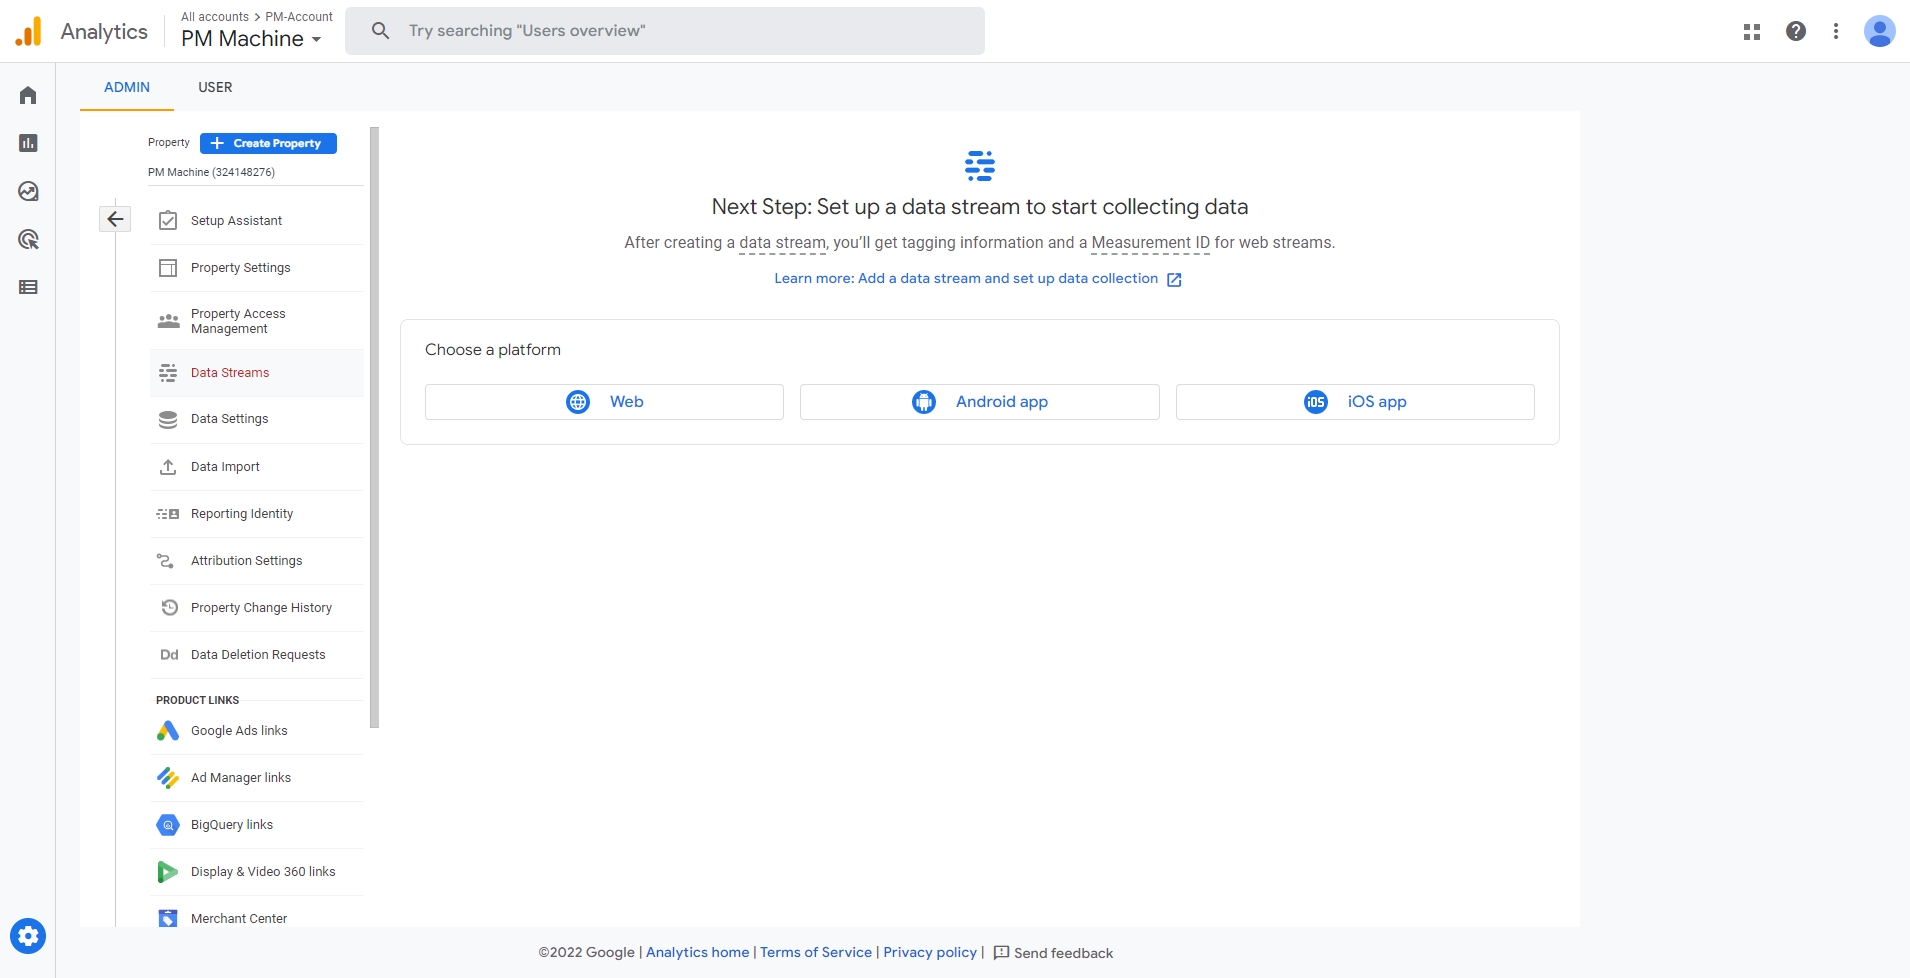This screenshot has height=978, width=1910.
Task: Open the Reports bar chart icon
Action: click(28, 143)
